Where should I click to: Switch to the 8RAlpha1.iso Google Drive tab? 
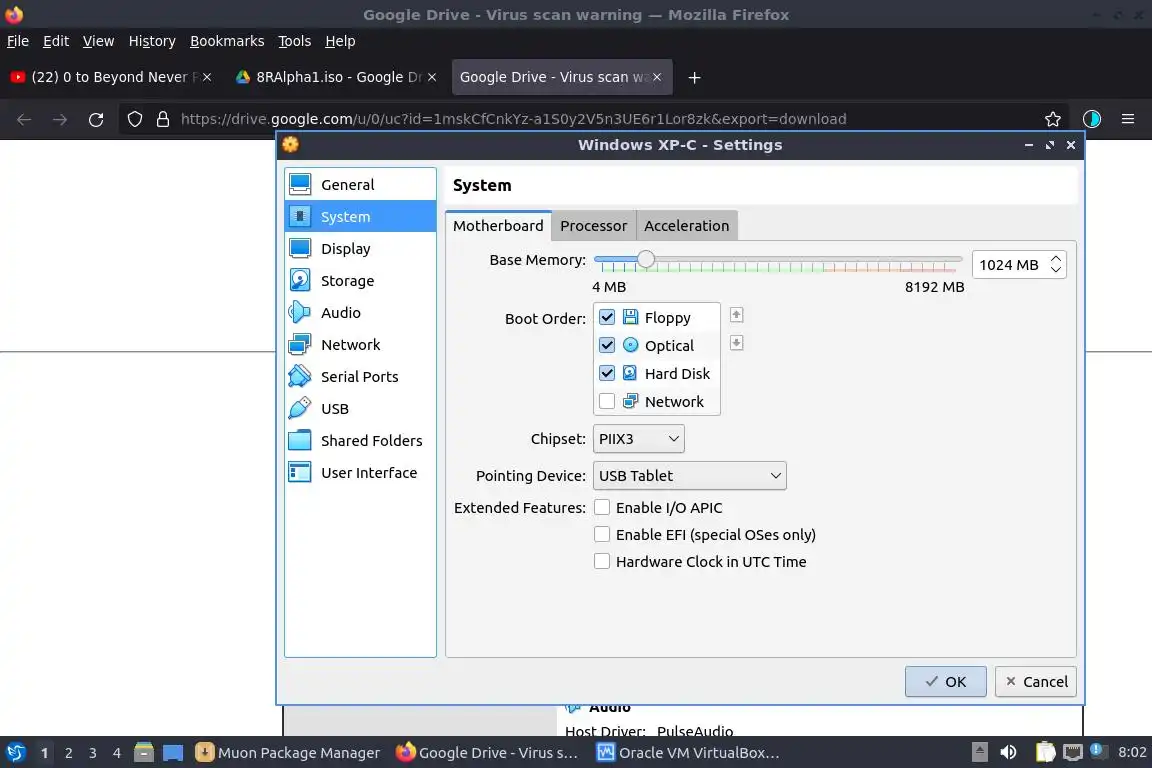click(336, 77)
